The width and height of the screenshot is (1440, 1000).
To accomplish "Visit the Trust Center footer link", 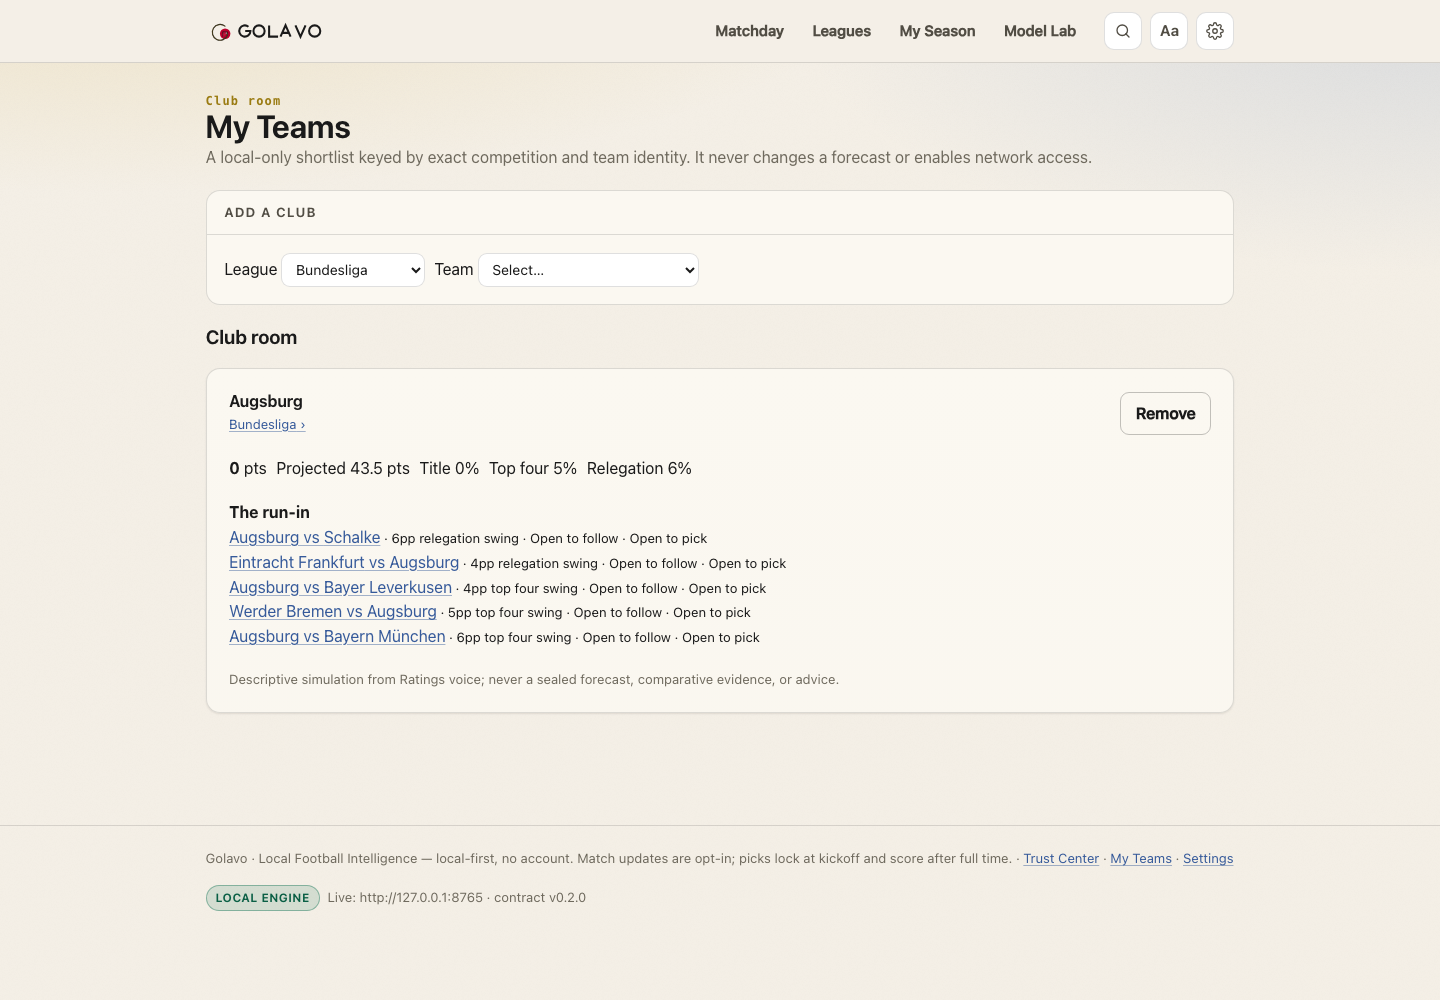I will point(1061,859).
